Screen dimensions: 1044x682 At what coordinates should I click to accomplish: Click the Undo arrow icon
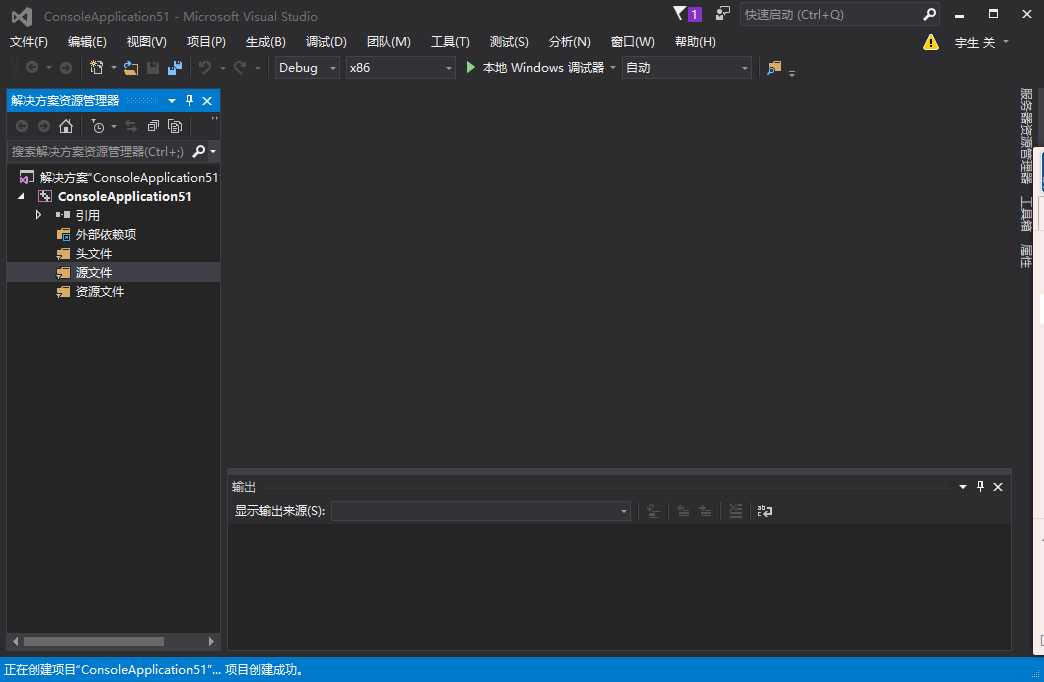click(205, 67)
